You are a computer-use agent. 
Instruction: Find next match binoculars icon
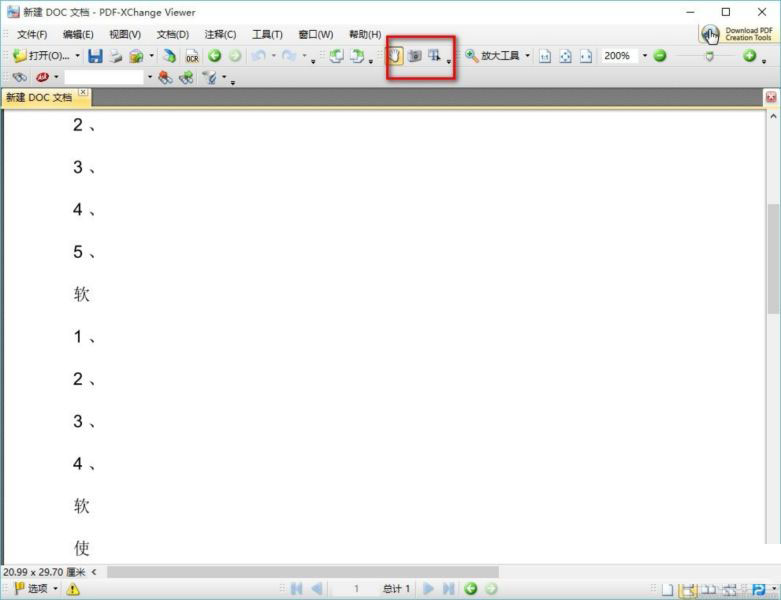[x=186, y=77]
